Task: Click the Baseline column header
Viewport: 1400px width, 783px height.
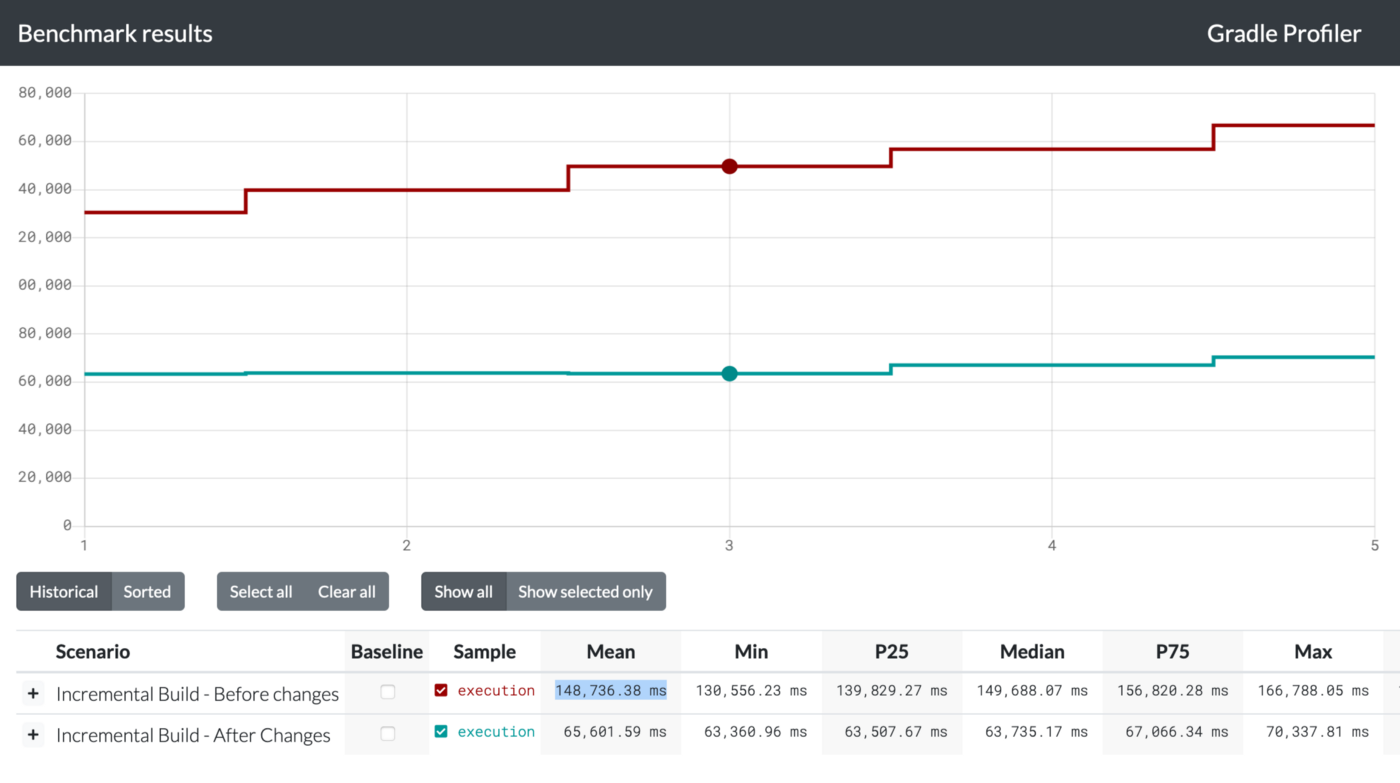Action: 387,651
